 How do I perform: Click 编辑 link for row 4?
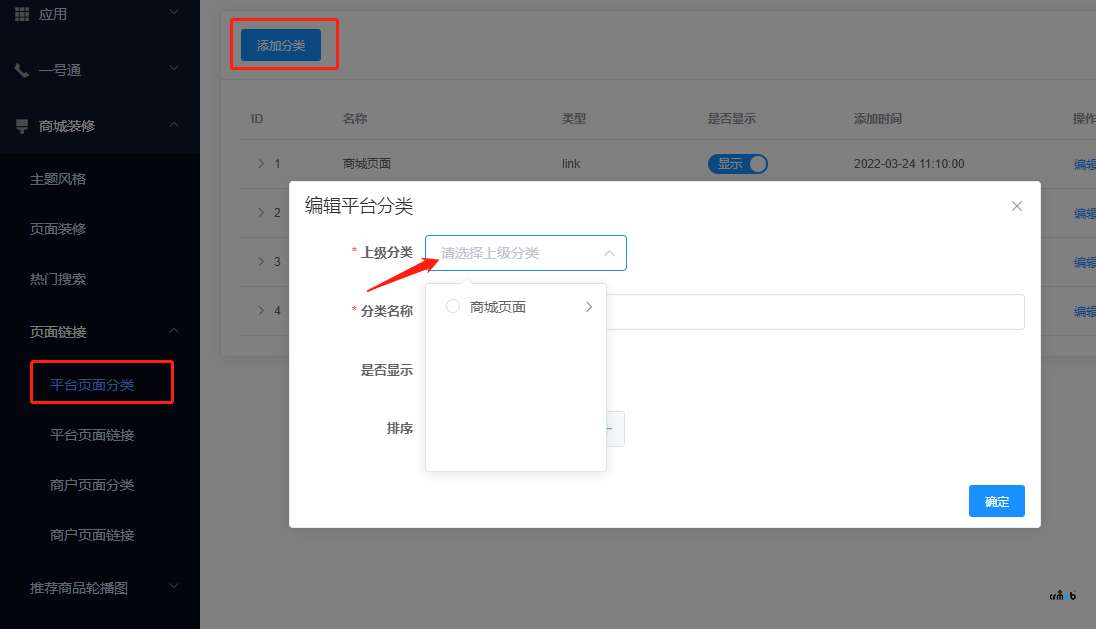(1085, 311)
